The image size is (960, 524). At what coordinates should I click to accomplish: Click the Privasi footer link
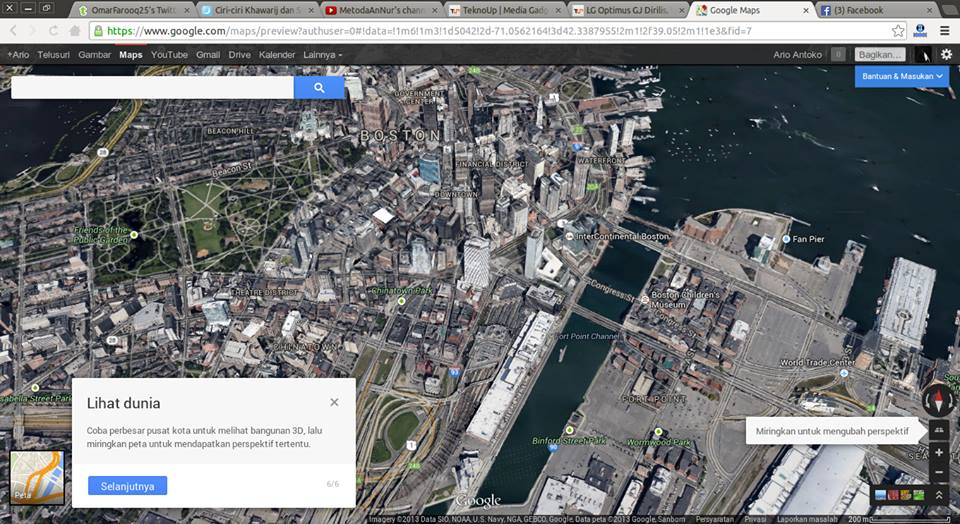click(755, 519)
